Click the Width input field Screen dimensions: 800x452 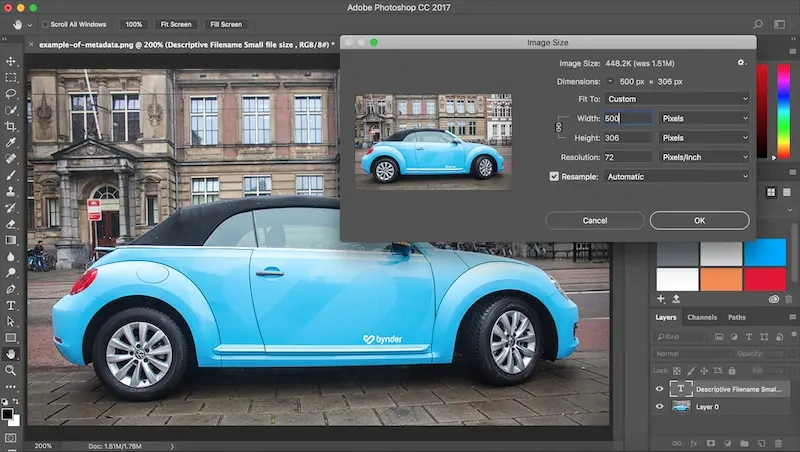pos(627,118)
